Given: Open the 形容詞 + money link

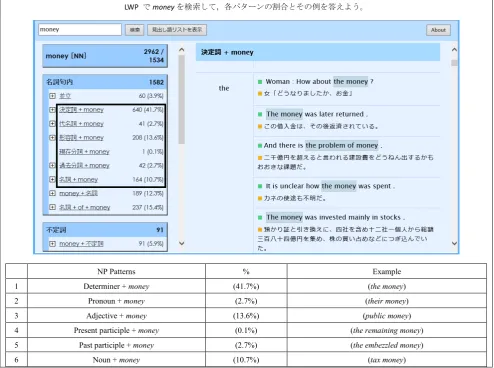Looking at the screenshot, I should tap(81, 137).
